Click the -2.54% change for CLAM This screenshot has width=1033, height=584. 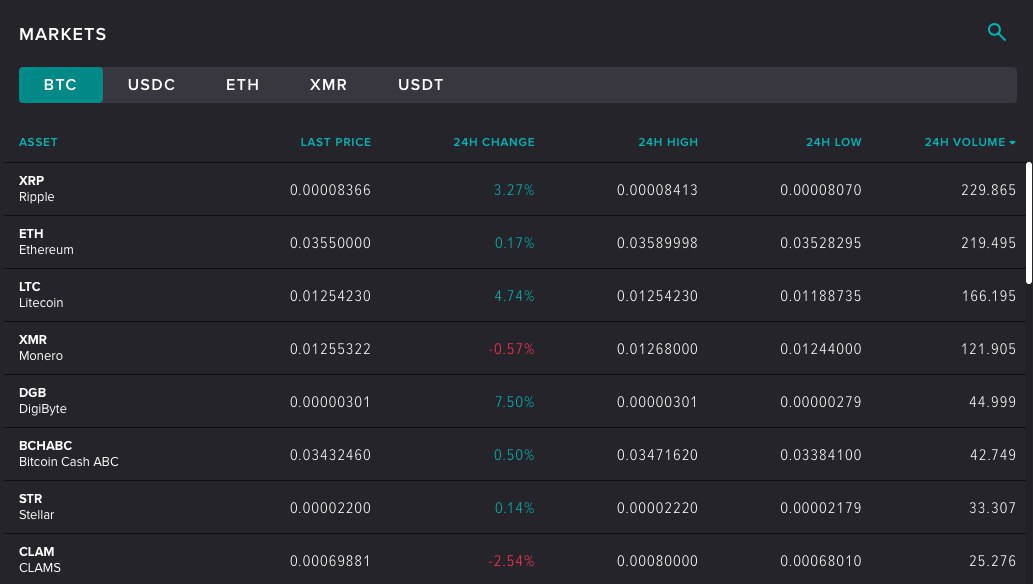tap(511, 562)
